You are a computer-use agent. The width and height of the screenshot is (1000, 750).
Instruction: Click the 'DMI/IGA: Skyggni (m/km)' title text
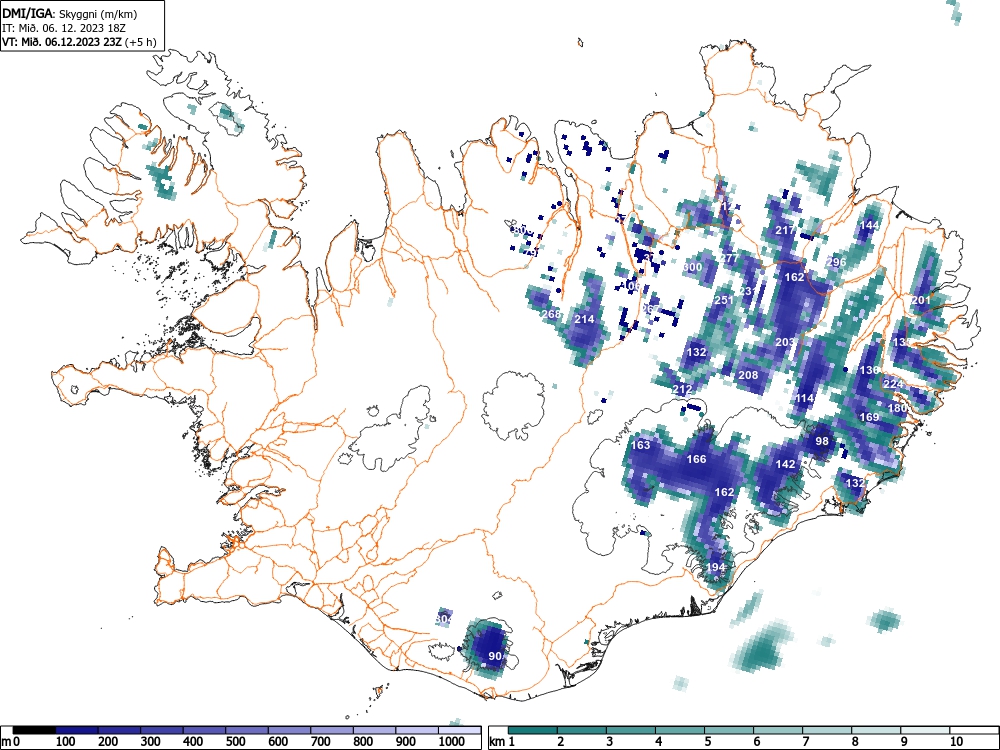(x=70, y=14)
